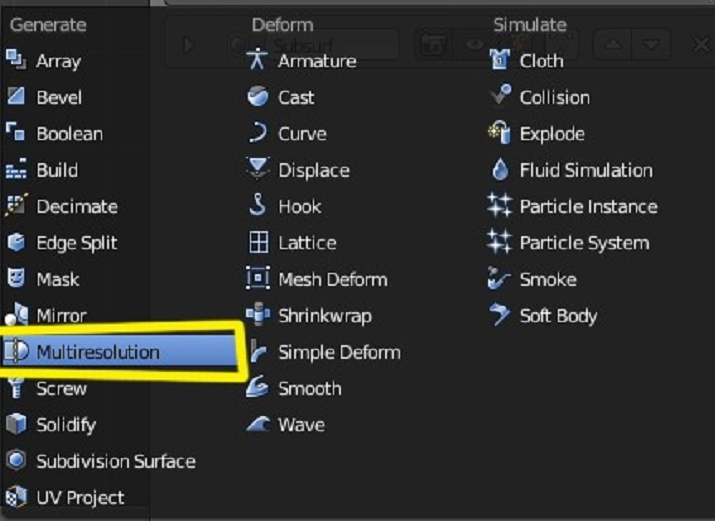
Task: Move Subsurf modifier up with arrow
Action: click(612, 45)
